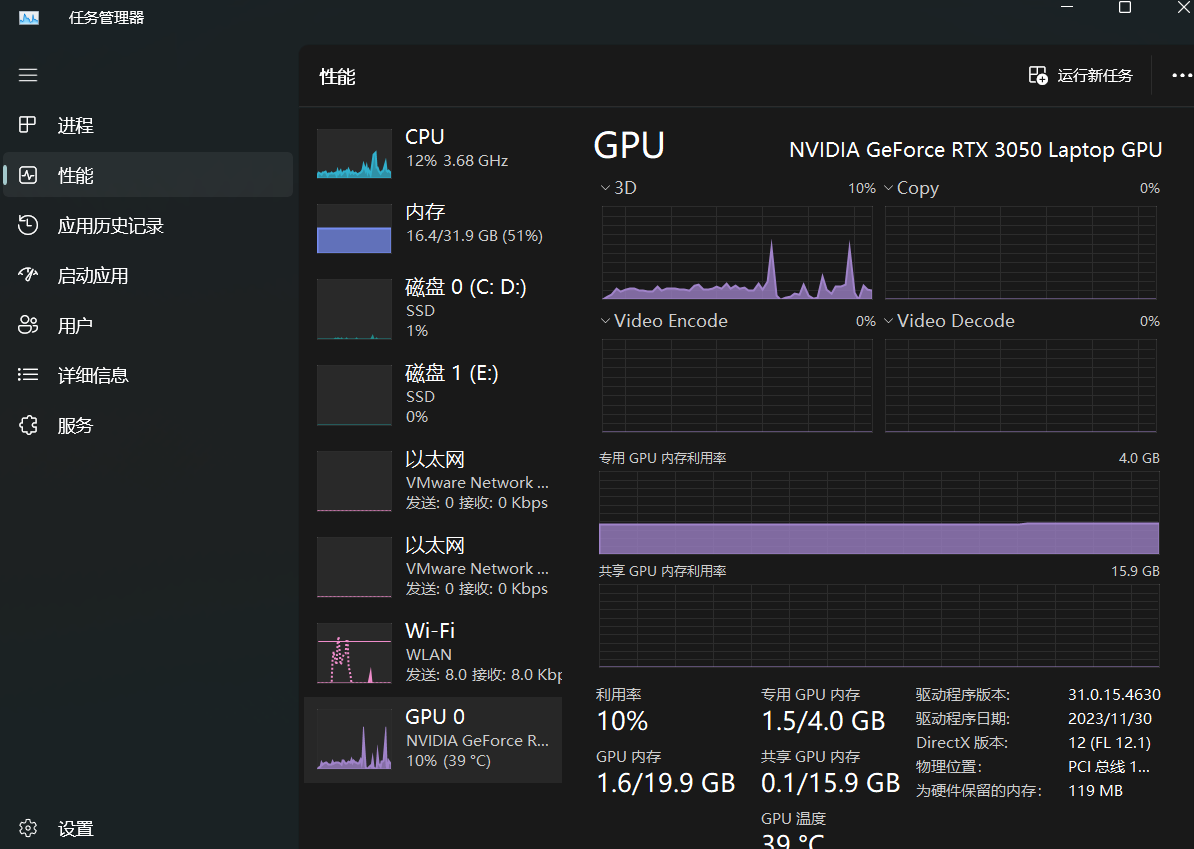Select the GPU 0 NVIDIA entry
Viewport: 1194px width, 849px height.
[x=433, y=739]
